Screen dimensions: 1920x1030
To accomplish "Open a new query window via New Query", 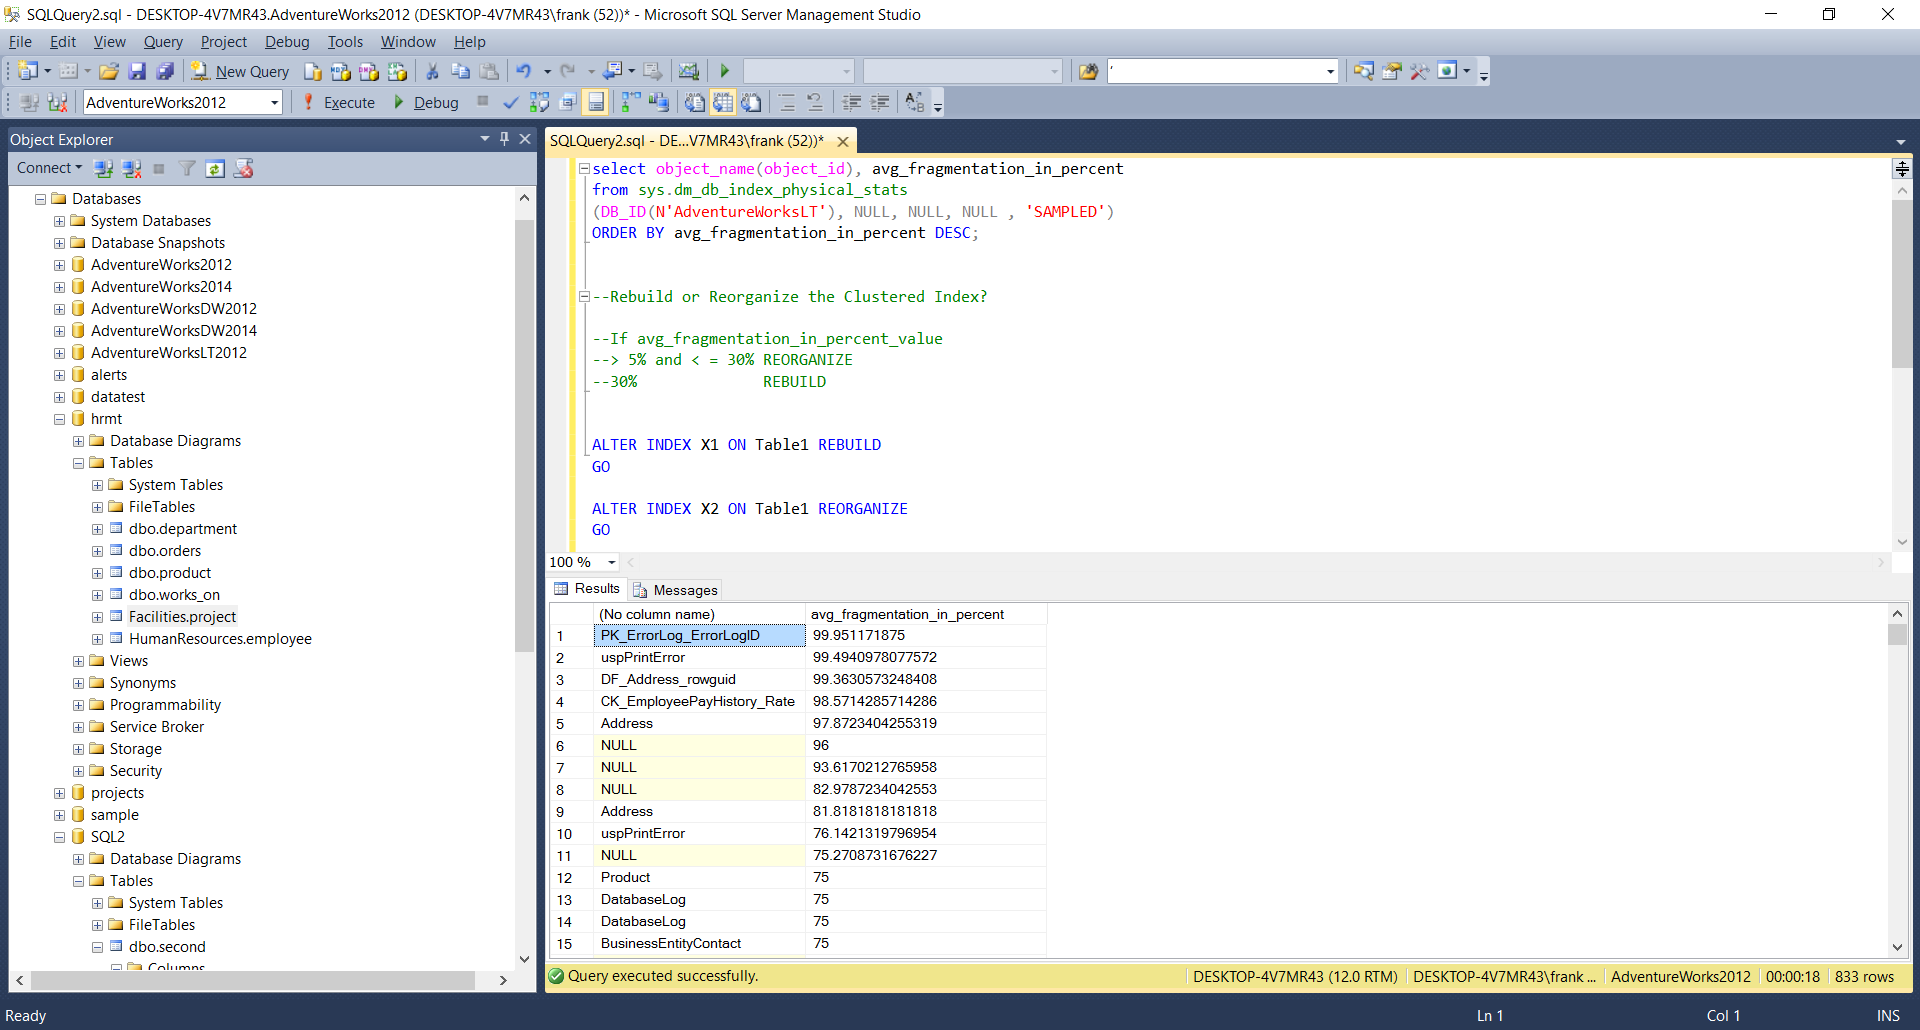I will tap(239, 71).
